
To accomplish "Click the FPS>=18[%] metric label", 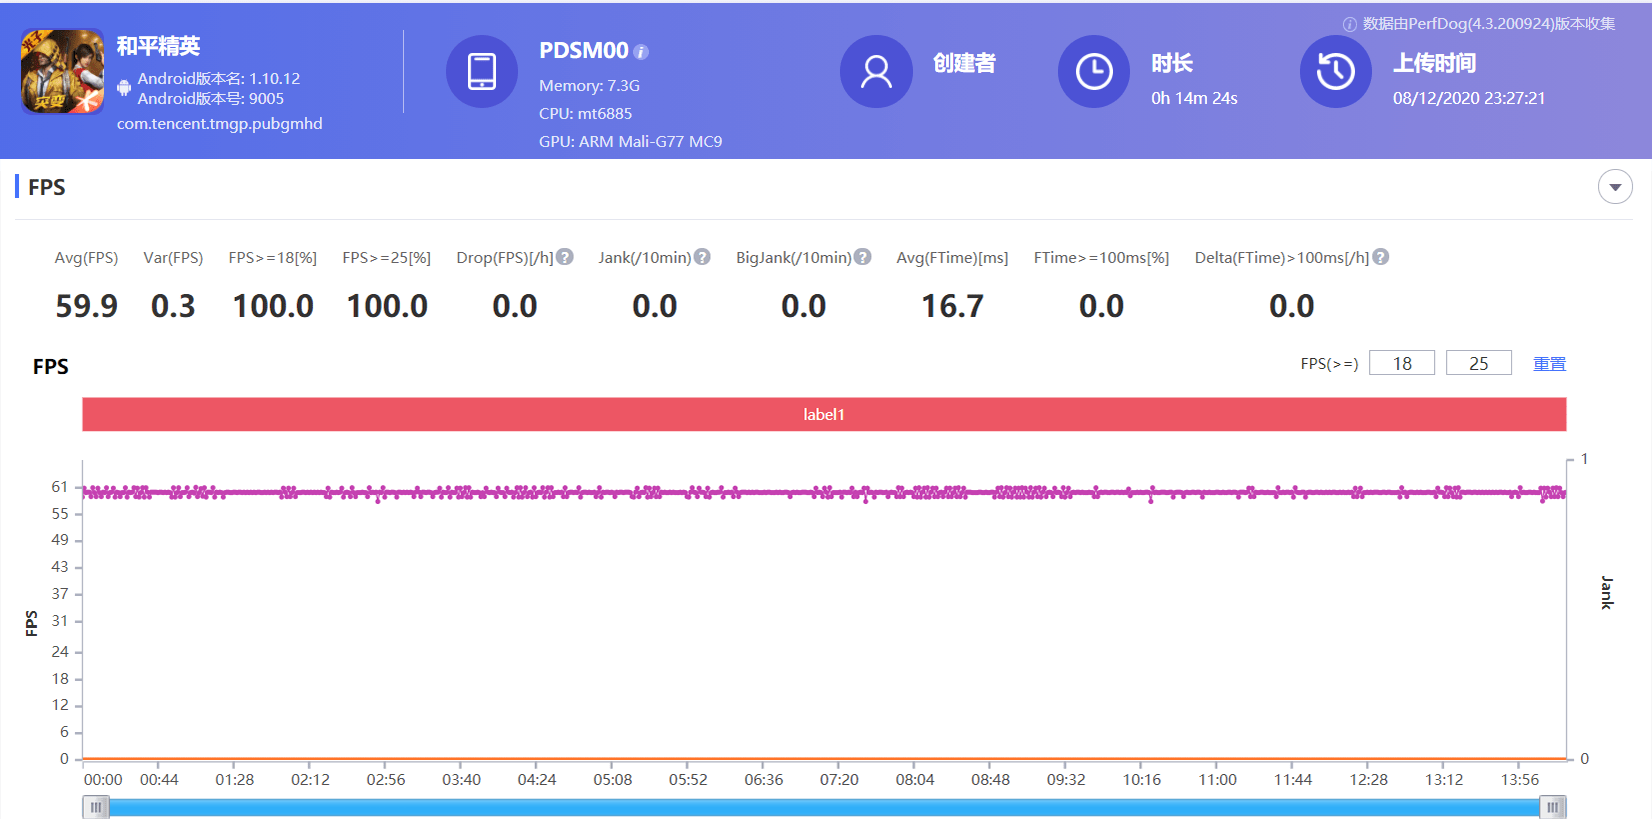I will coord(273,258).
